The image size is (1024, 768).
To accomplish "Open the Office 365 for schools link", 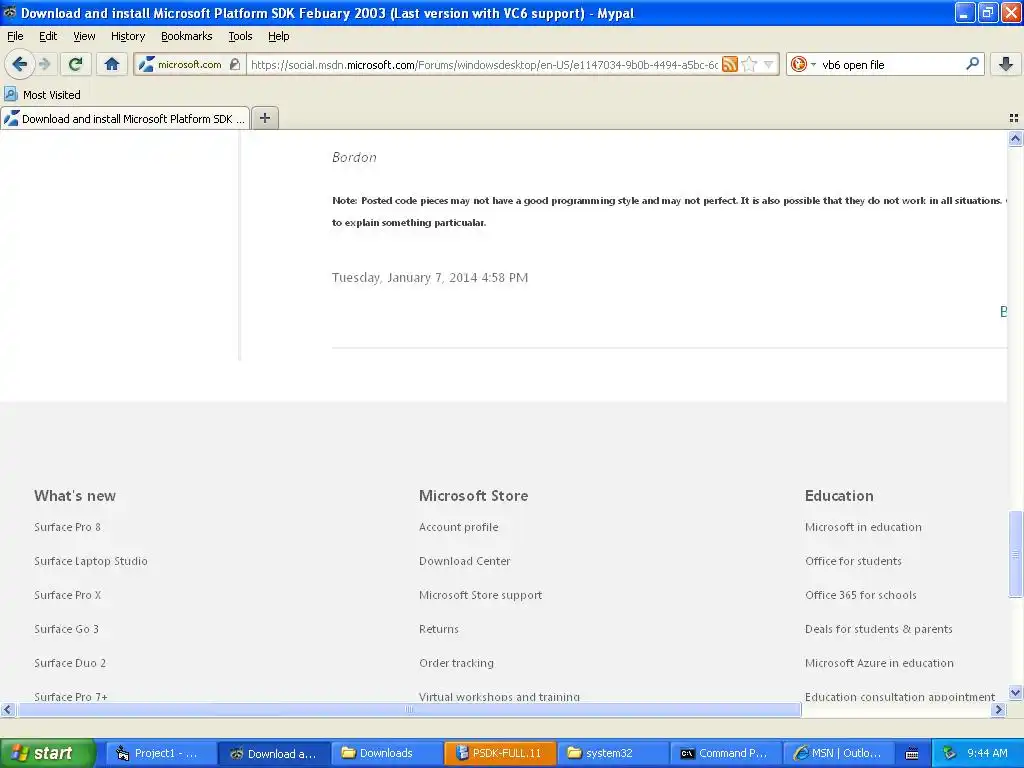I will [860, 595].
